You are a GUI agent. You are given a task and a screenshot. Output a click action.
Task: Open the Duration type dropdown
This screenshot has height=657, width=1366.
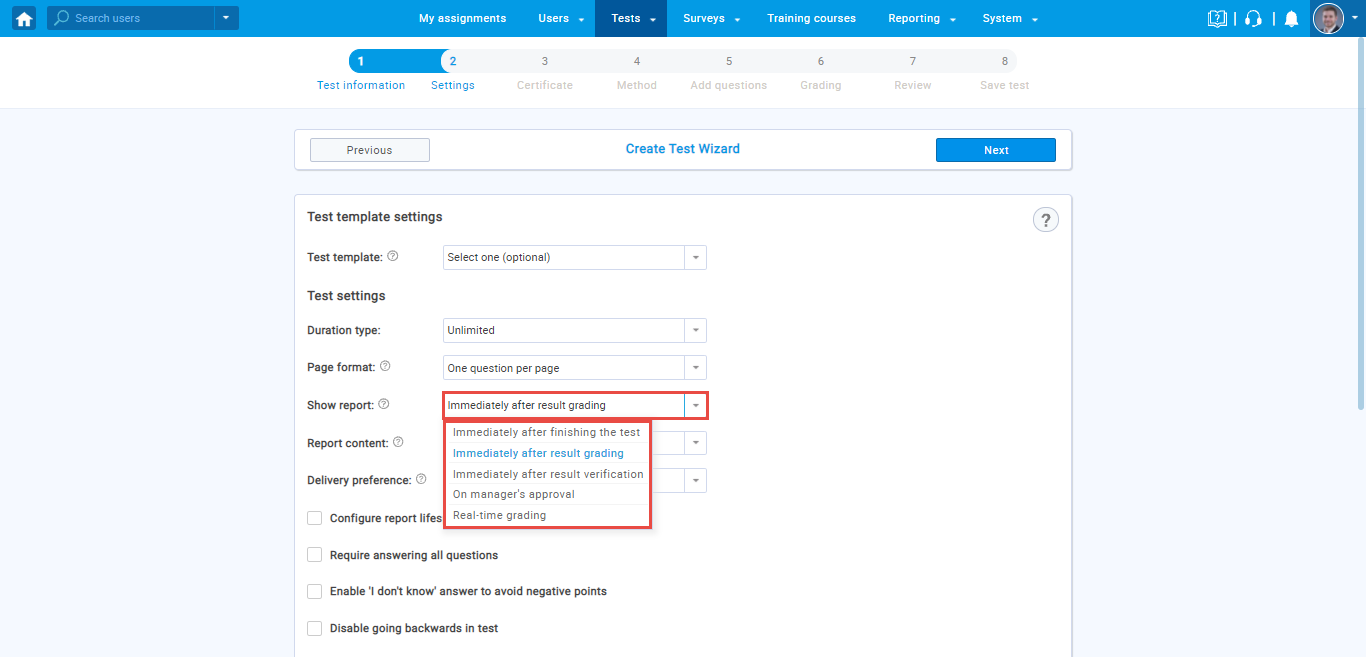pos(574,330)
